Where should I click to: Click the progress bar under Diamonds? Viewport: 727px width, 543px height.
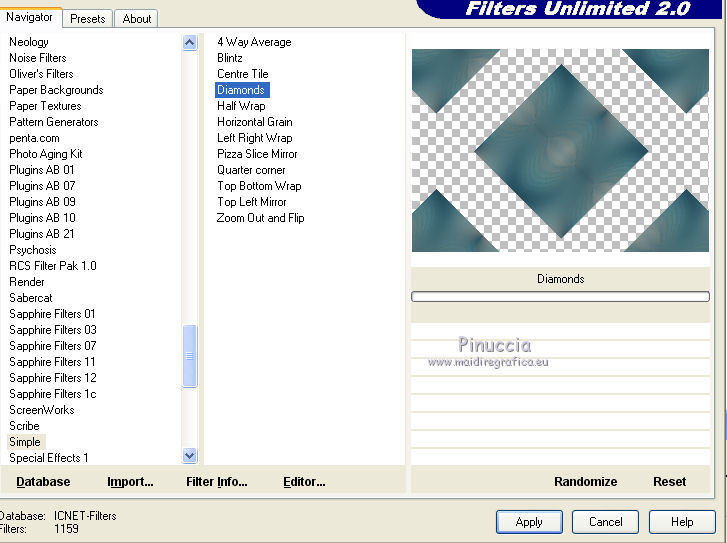pos(560,296)
